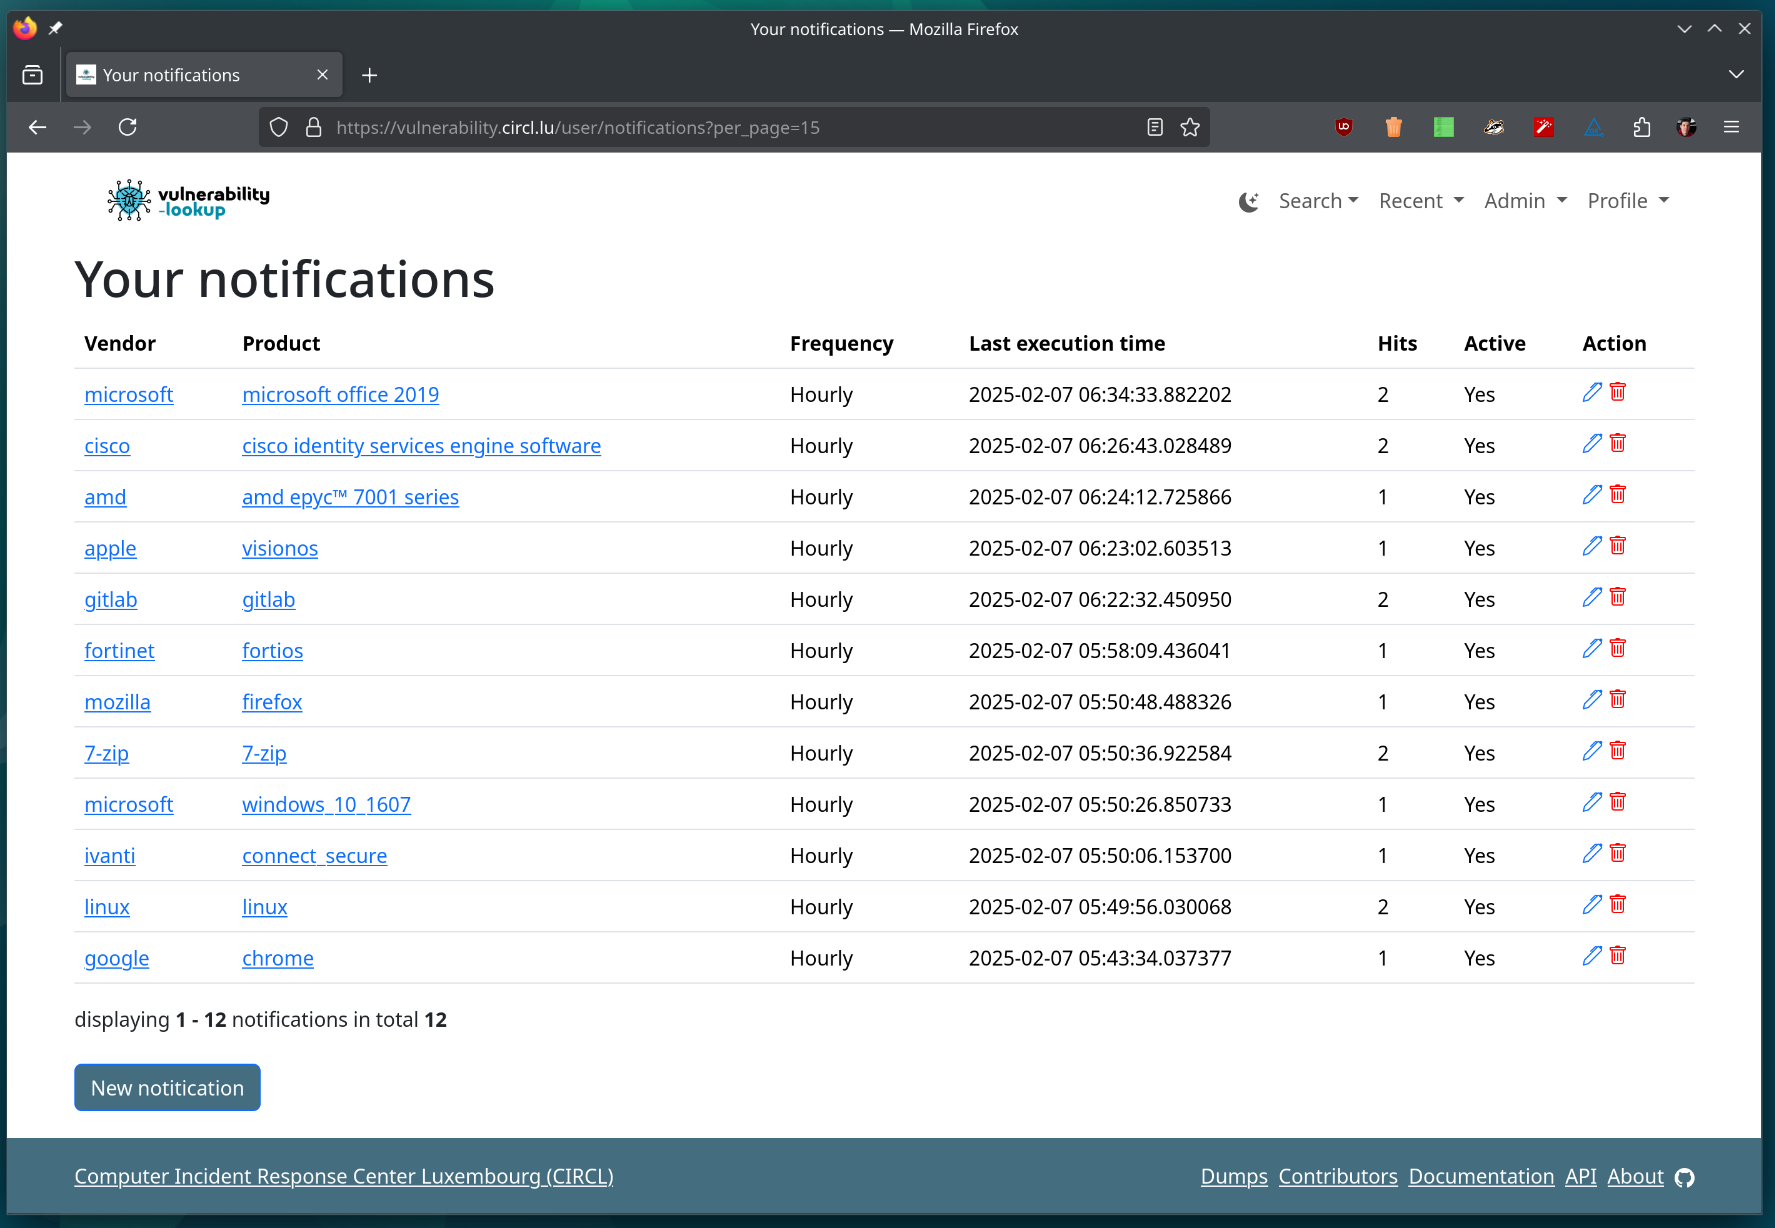Open the Dumps footer link
The image size is (1775, 1228).
[1234, 1177]
